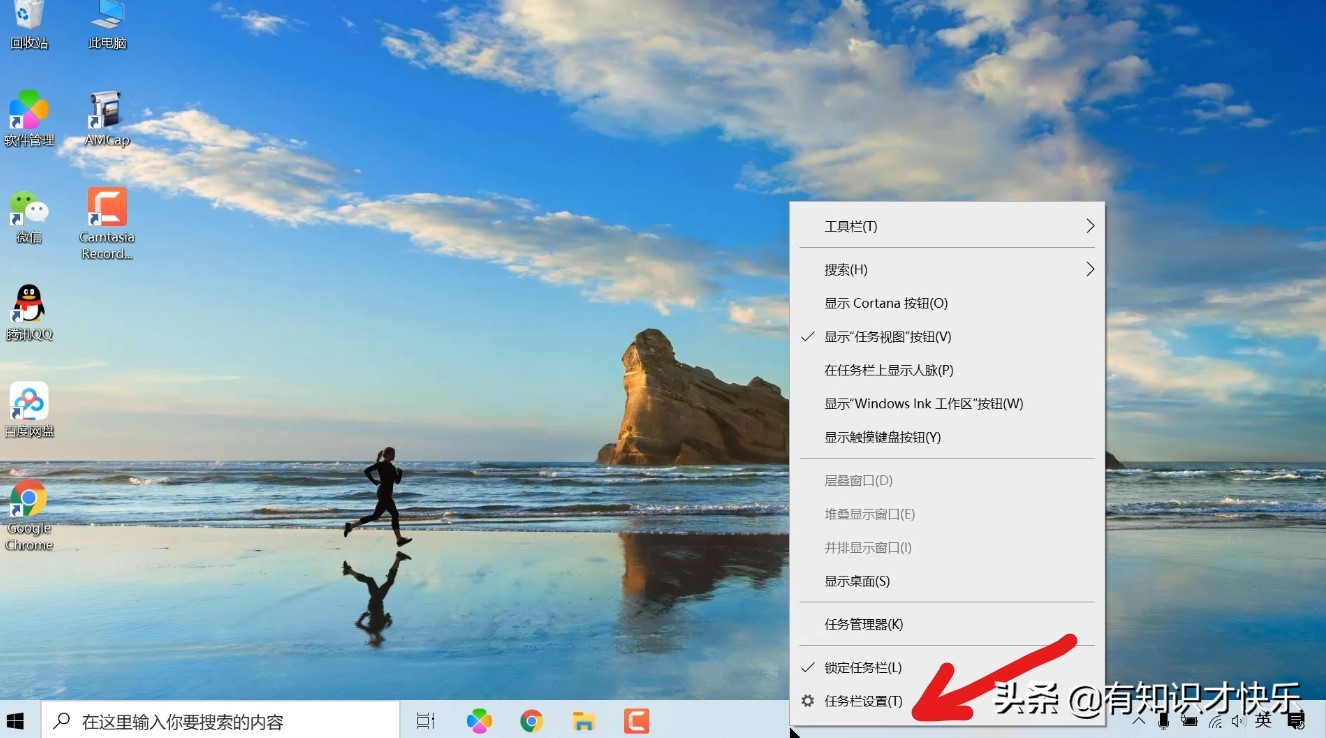Launch AMCap from the desktop
This screenshot has width=1326, height=738.
tap(106, 115)
